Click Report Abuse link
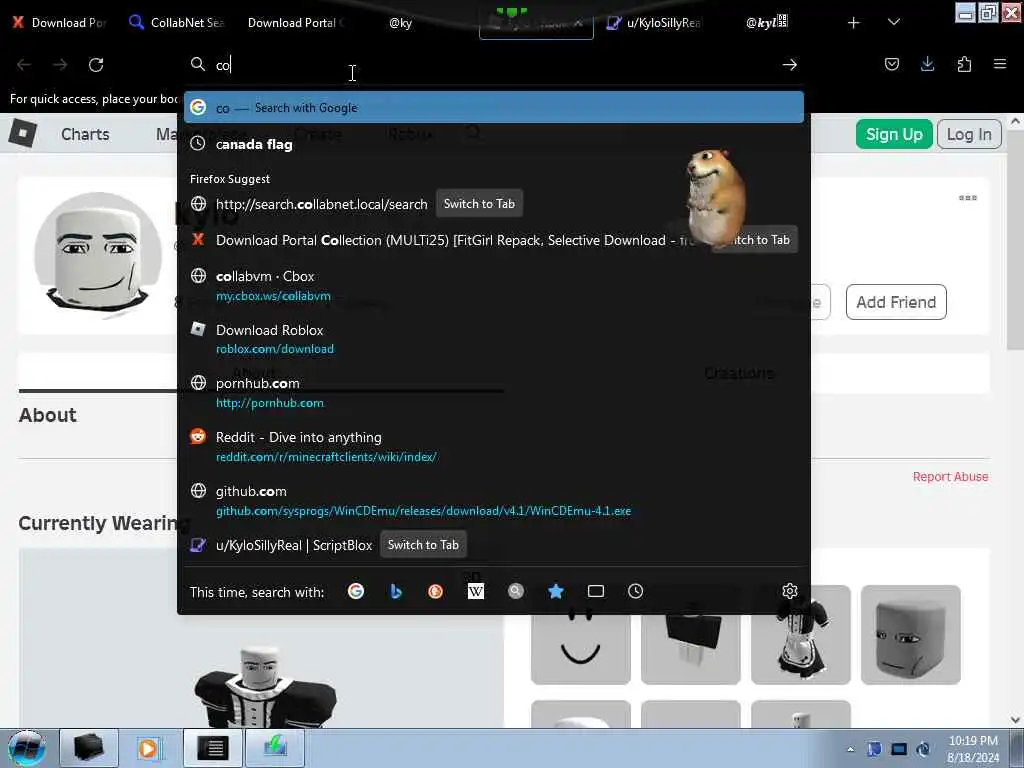The width and height of the screenshot is (1024, 768). click(950, 477)
